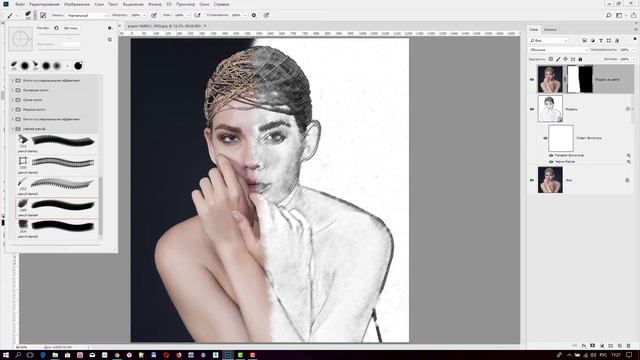The image size is (640, 360).
Task: Lock all padlock icon in Layers panel
Action: pos(580,59)
